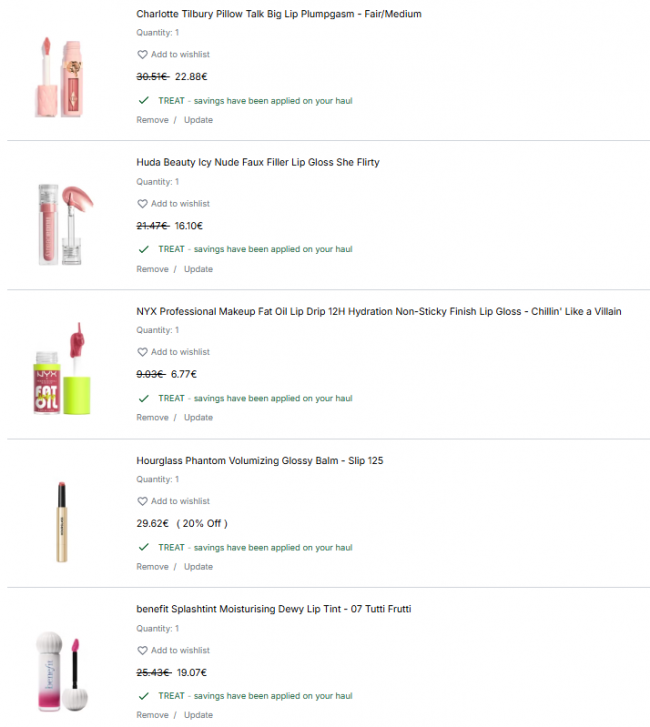Screen dimensions: 650x727
Task: Remove Huda Beauty Faux Filler Lip Gloss
Action: [x=152, y=269]
